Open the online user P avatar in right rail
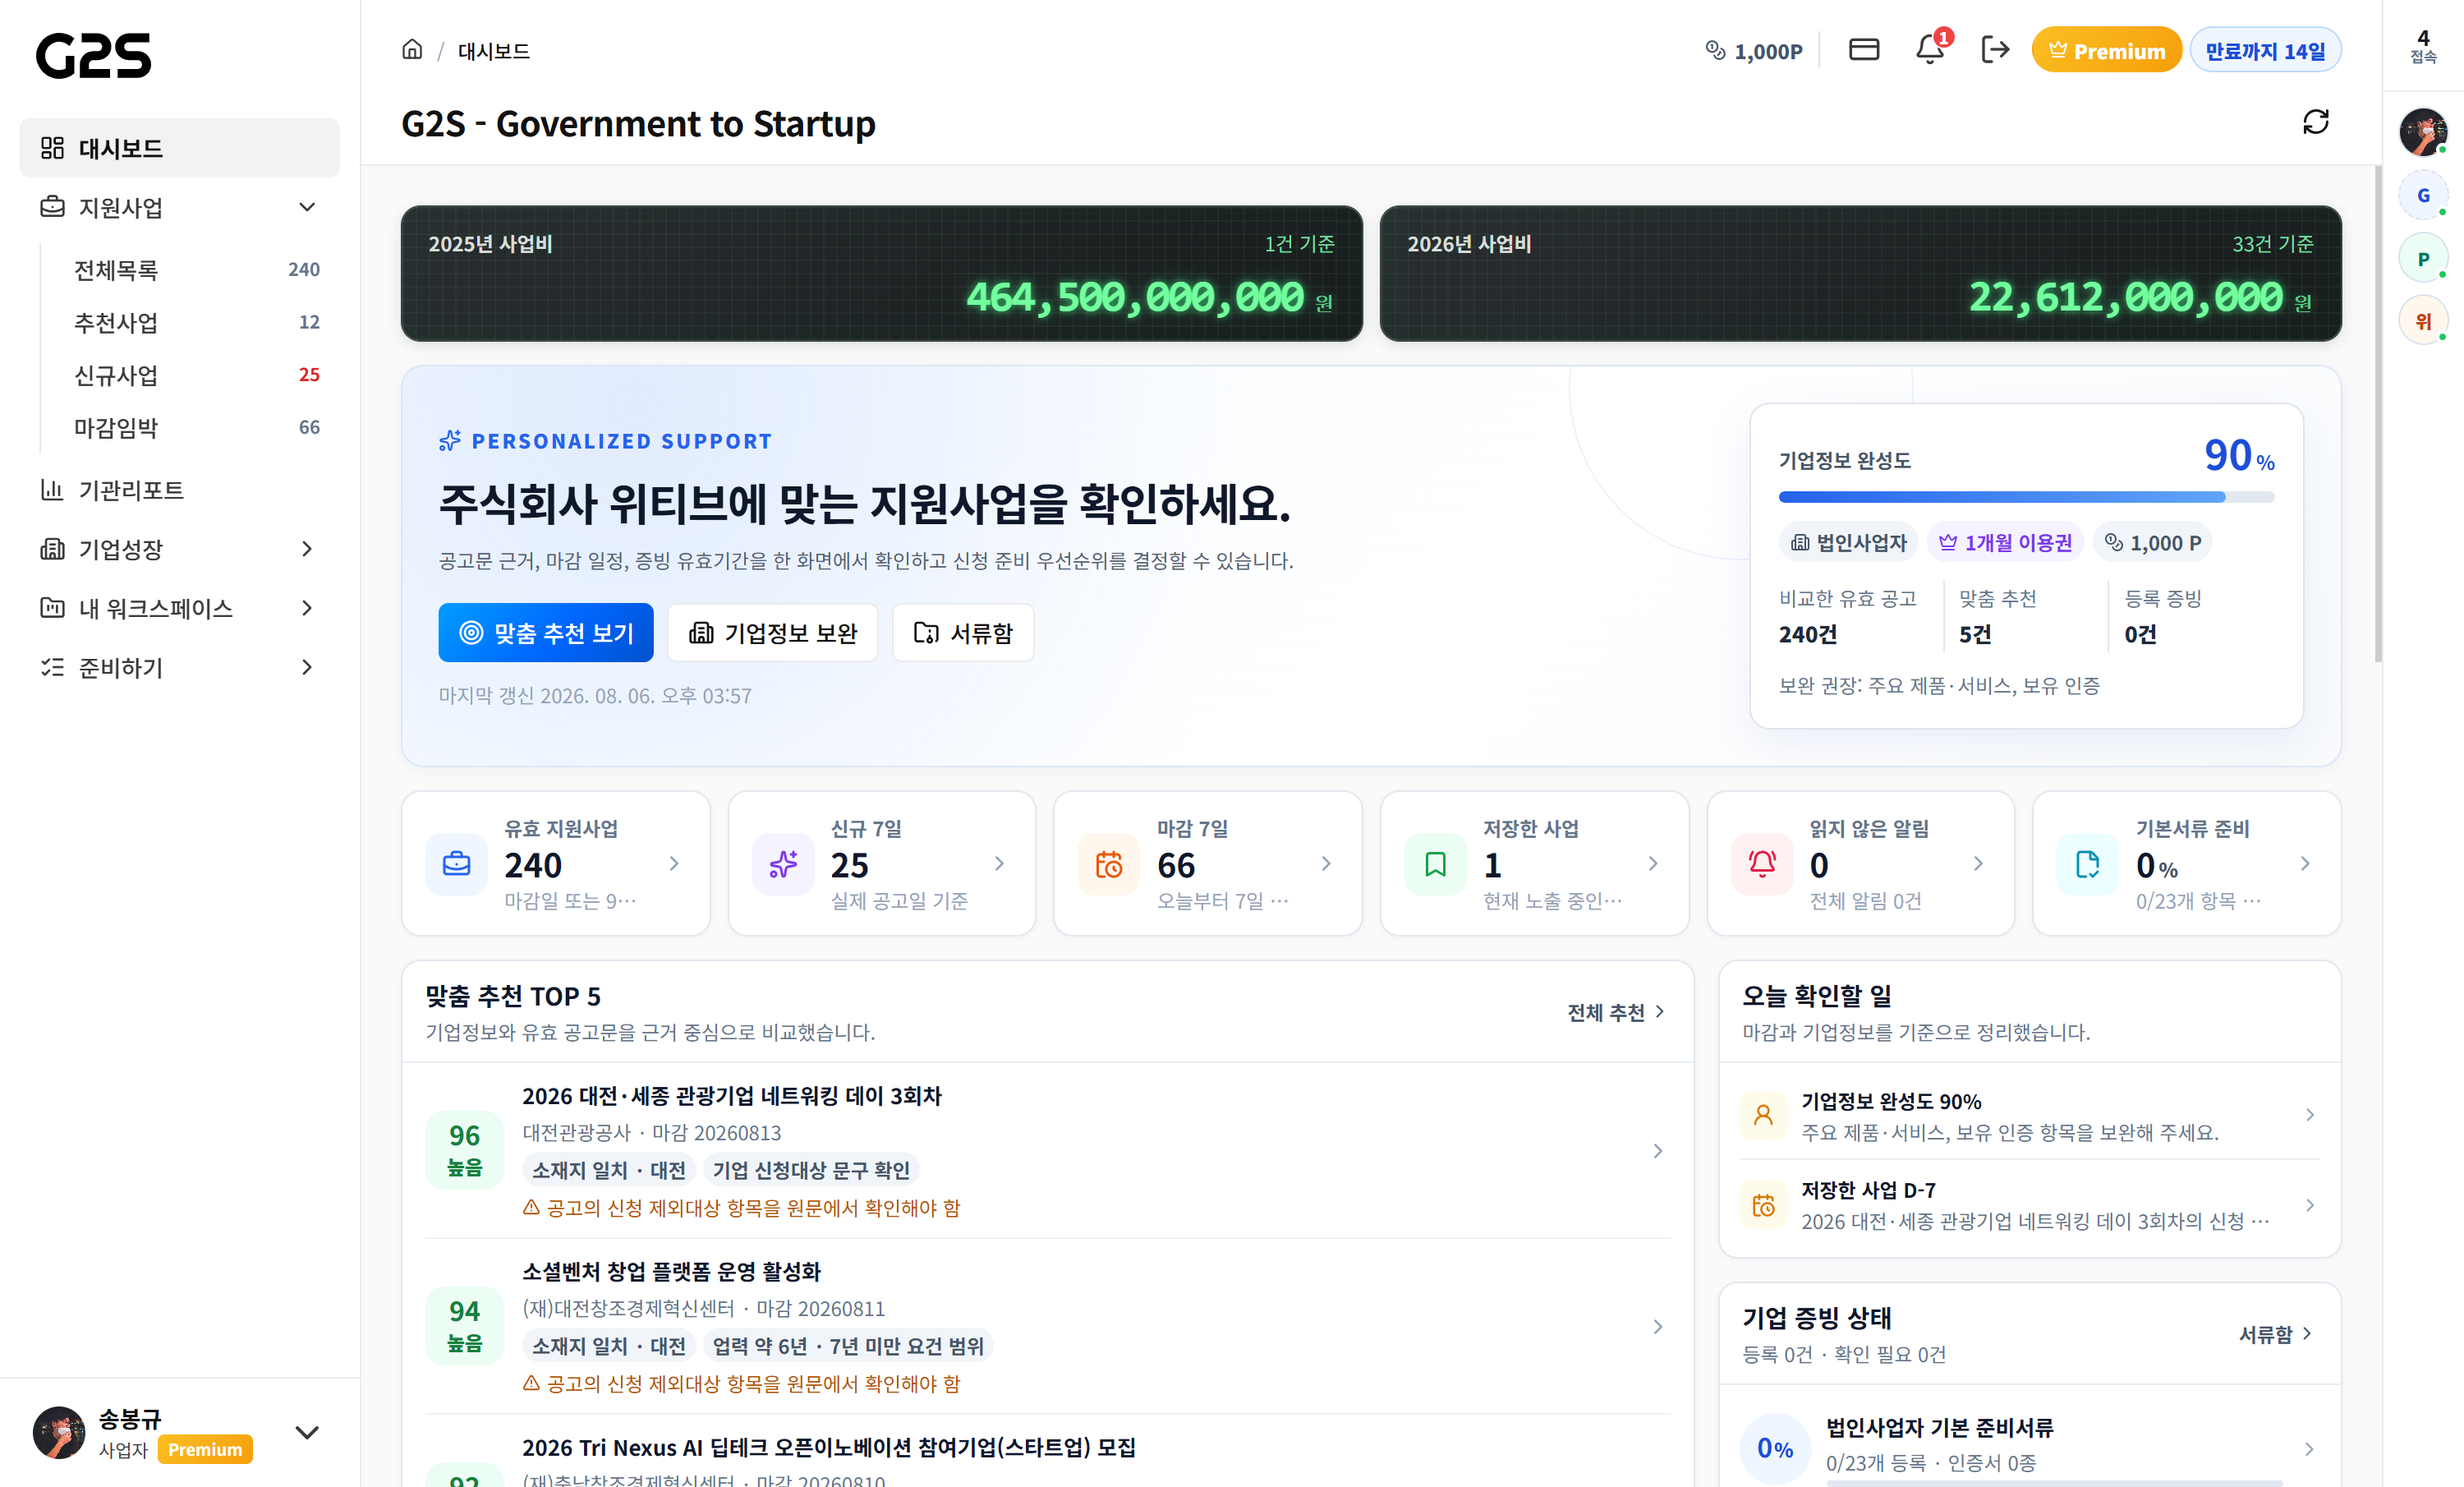 click(2423, 259)
